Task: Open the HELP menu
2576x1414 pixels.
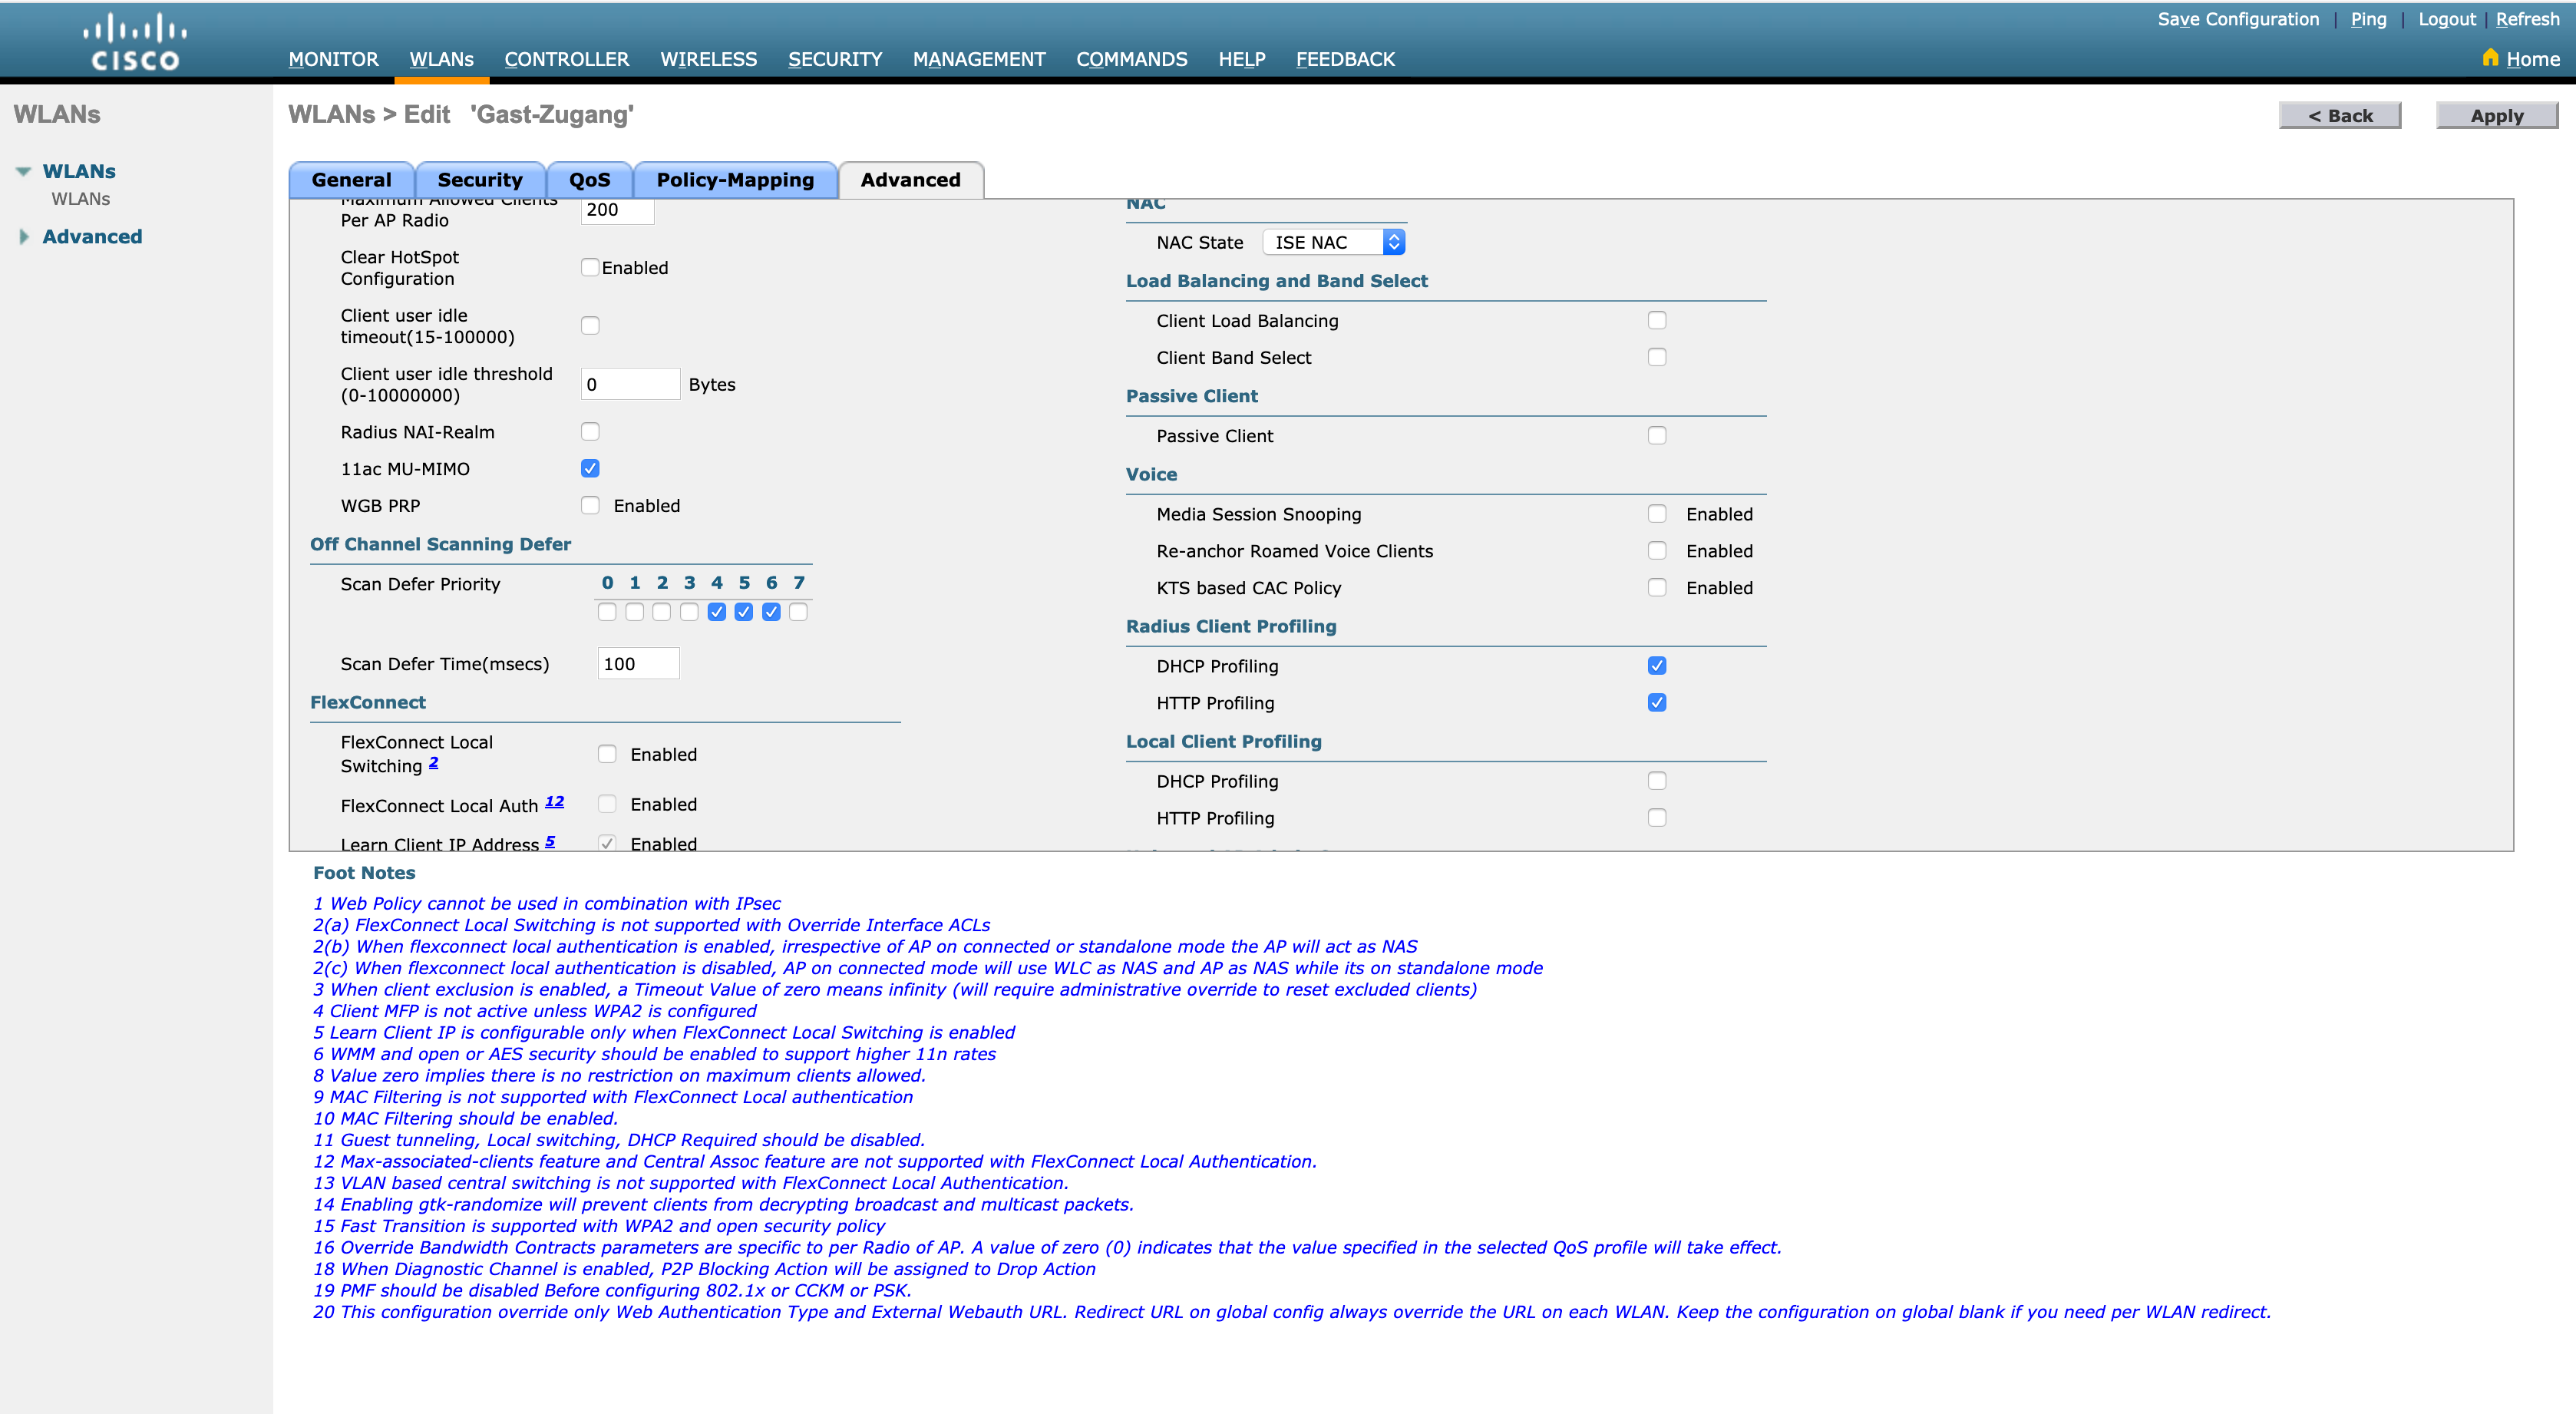Action: (x=1241, y=59)
